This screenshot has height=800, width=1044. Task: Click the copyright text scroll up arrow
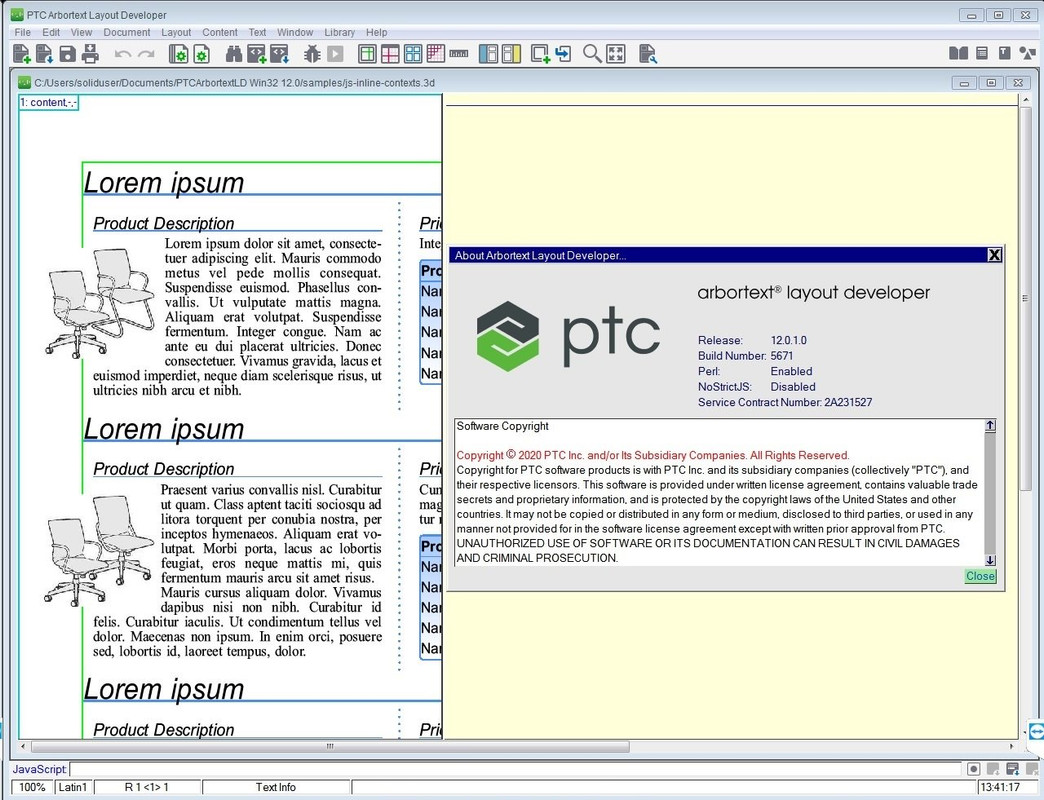(x=990, y=425)
